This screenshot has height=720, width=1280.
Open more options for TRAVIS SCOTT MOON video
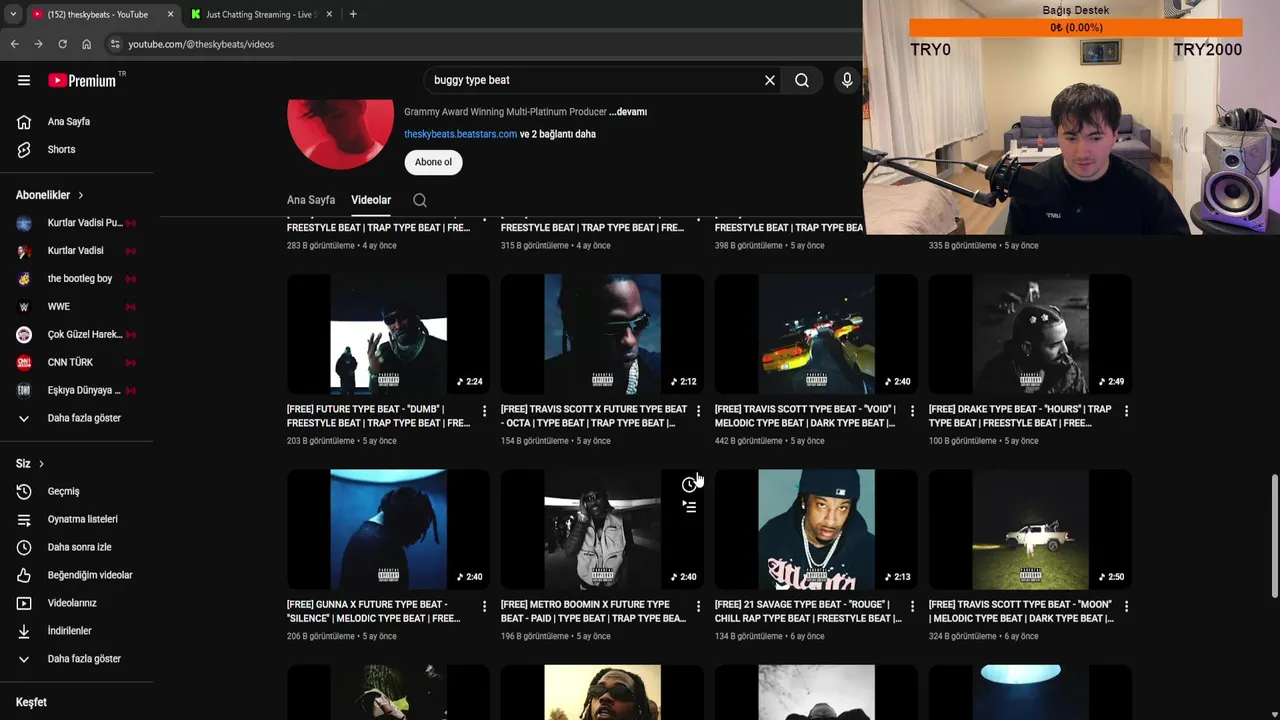1126,606
